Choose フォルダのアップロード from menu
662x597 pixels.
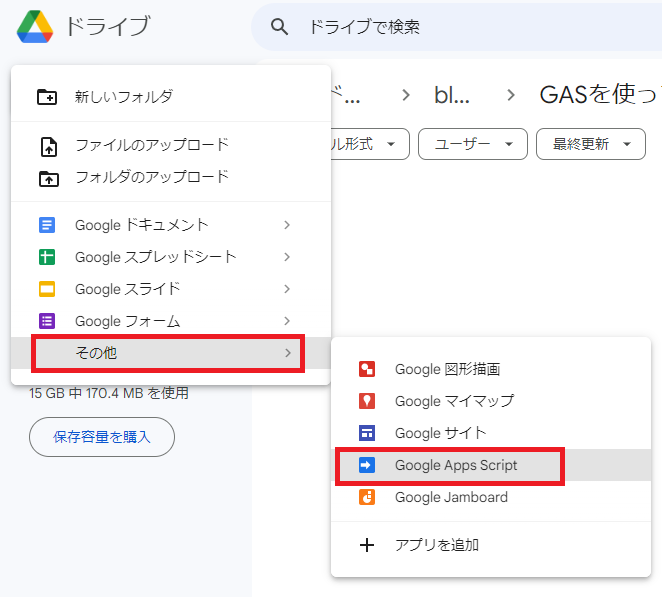pos(171,177)
